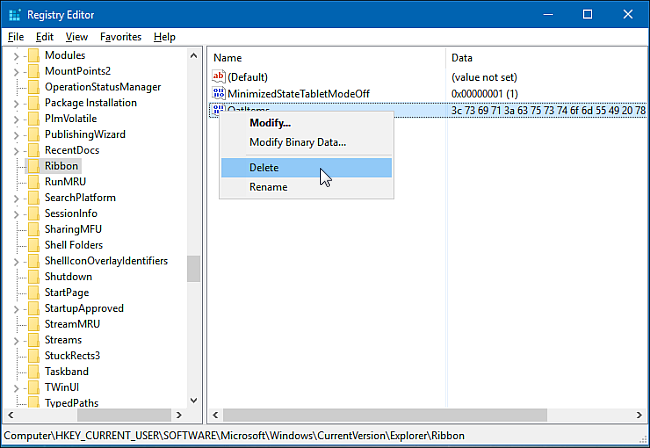The width and height of the screenshot is (650, 448).
Task: Click the PublishingWizard folder icon
Action: (34, 135)
